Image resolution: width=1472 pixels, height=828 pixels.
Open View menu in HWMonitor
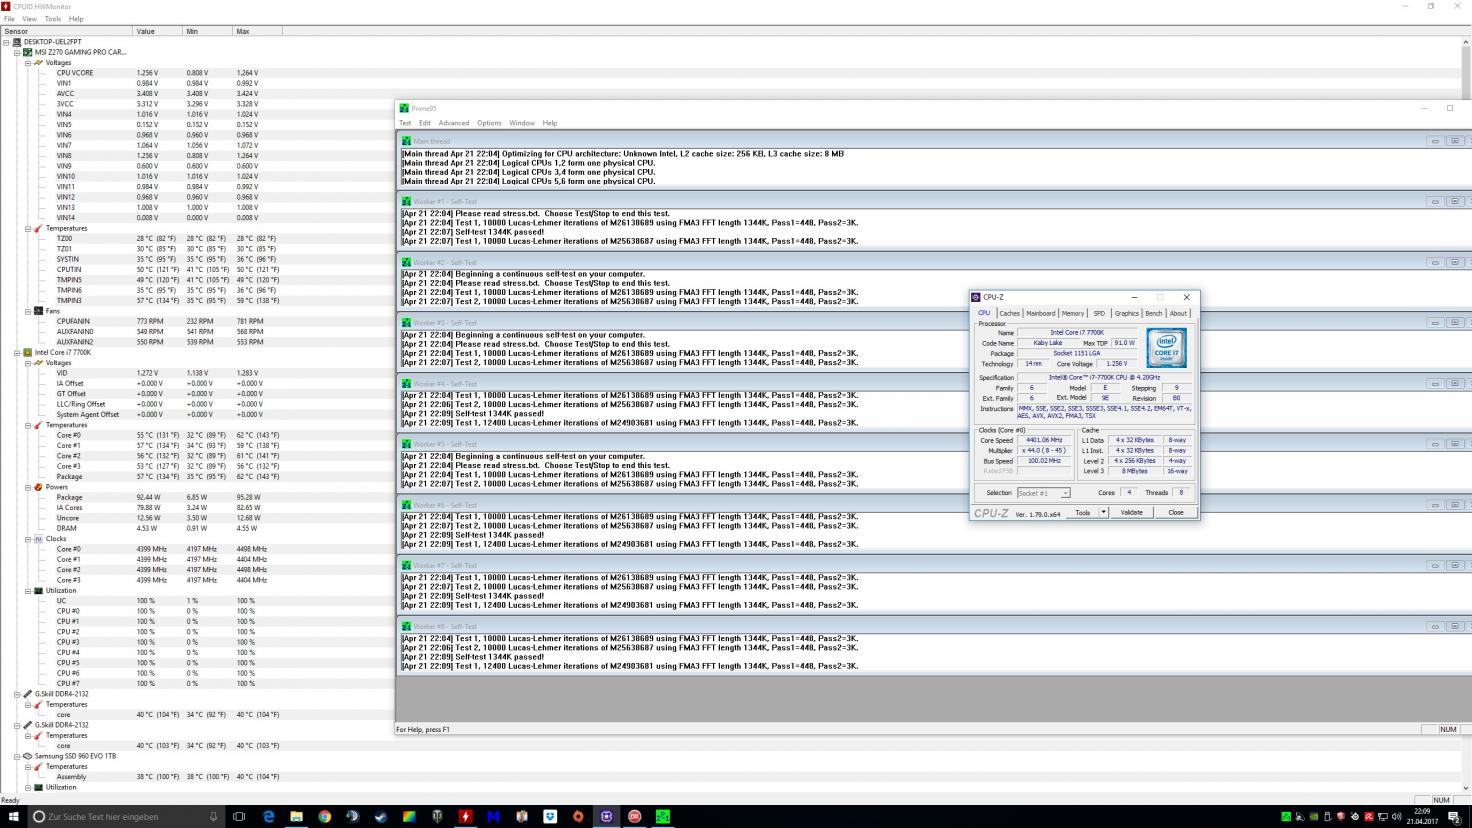coord(29,19)
